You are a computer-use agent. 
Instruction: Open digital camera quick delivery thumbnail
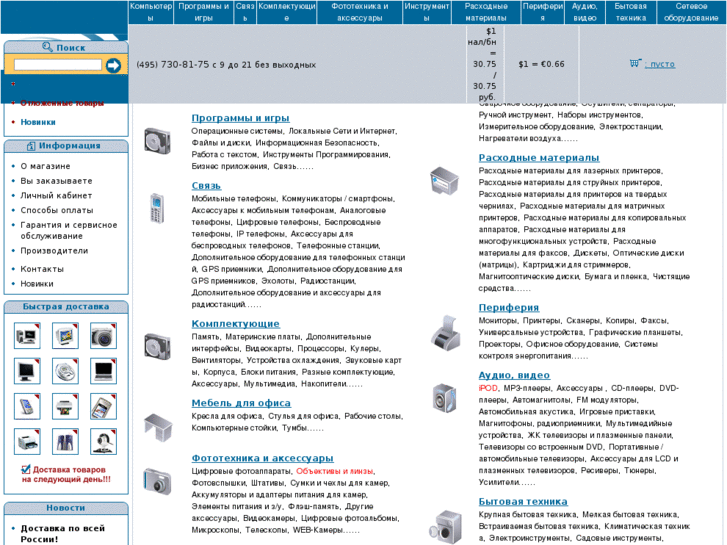[103, 335]
